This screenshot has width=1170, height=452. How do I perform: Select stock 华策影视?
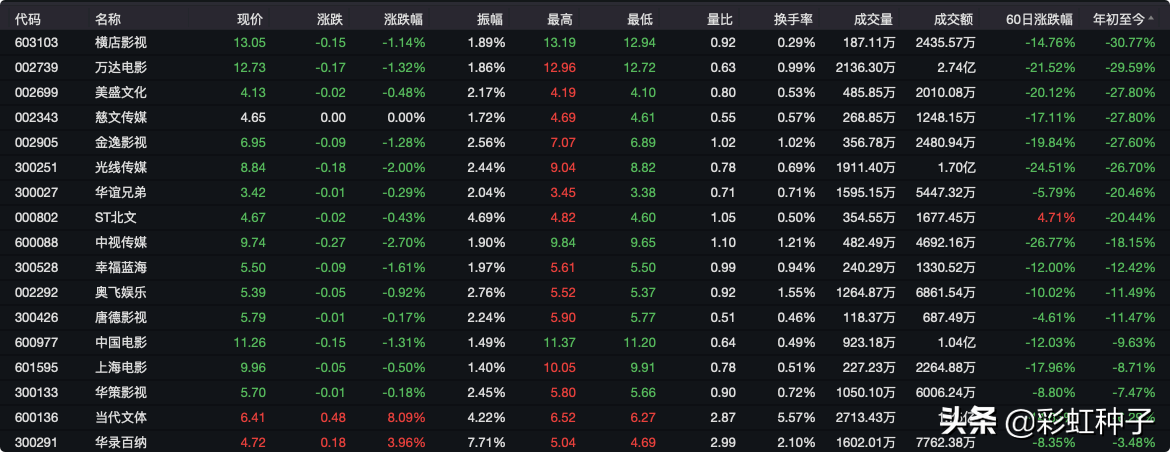[x=121, y=392]
